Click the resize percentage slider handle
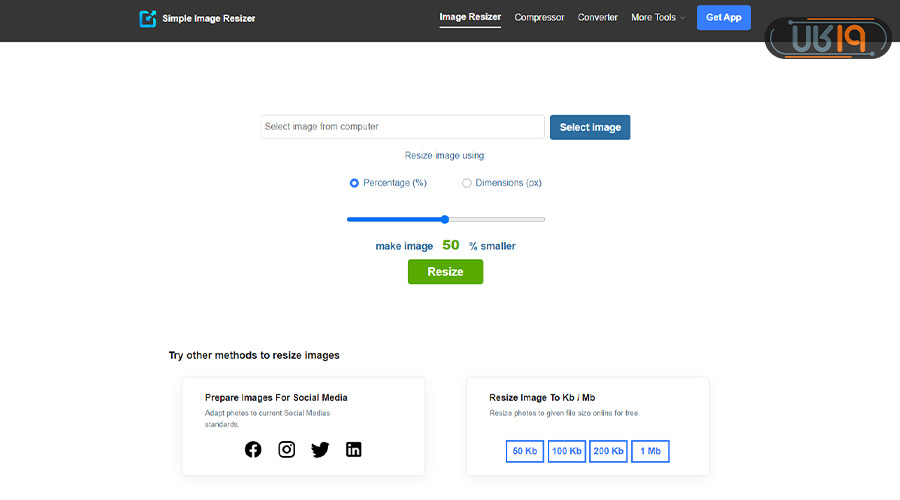Viewport: 900px width, 500px height. pos(445,219)
